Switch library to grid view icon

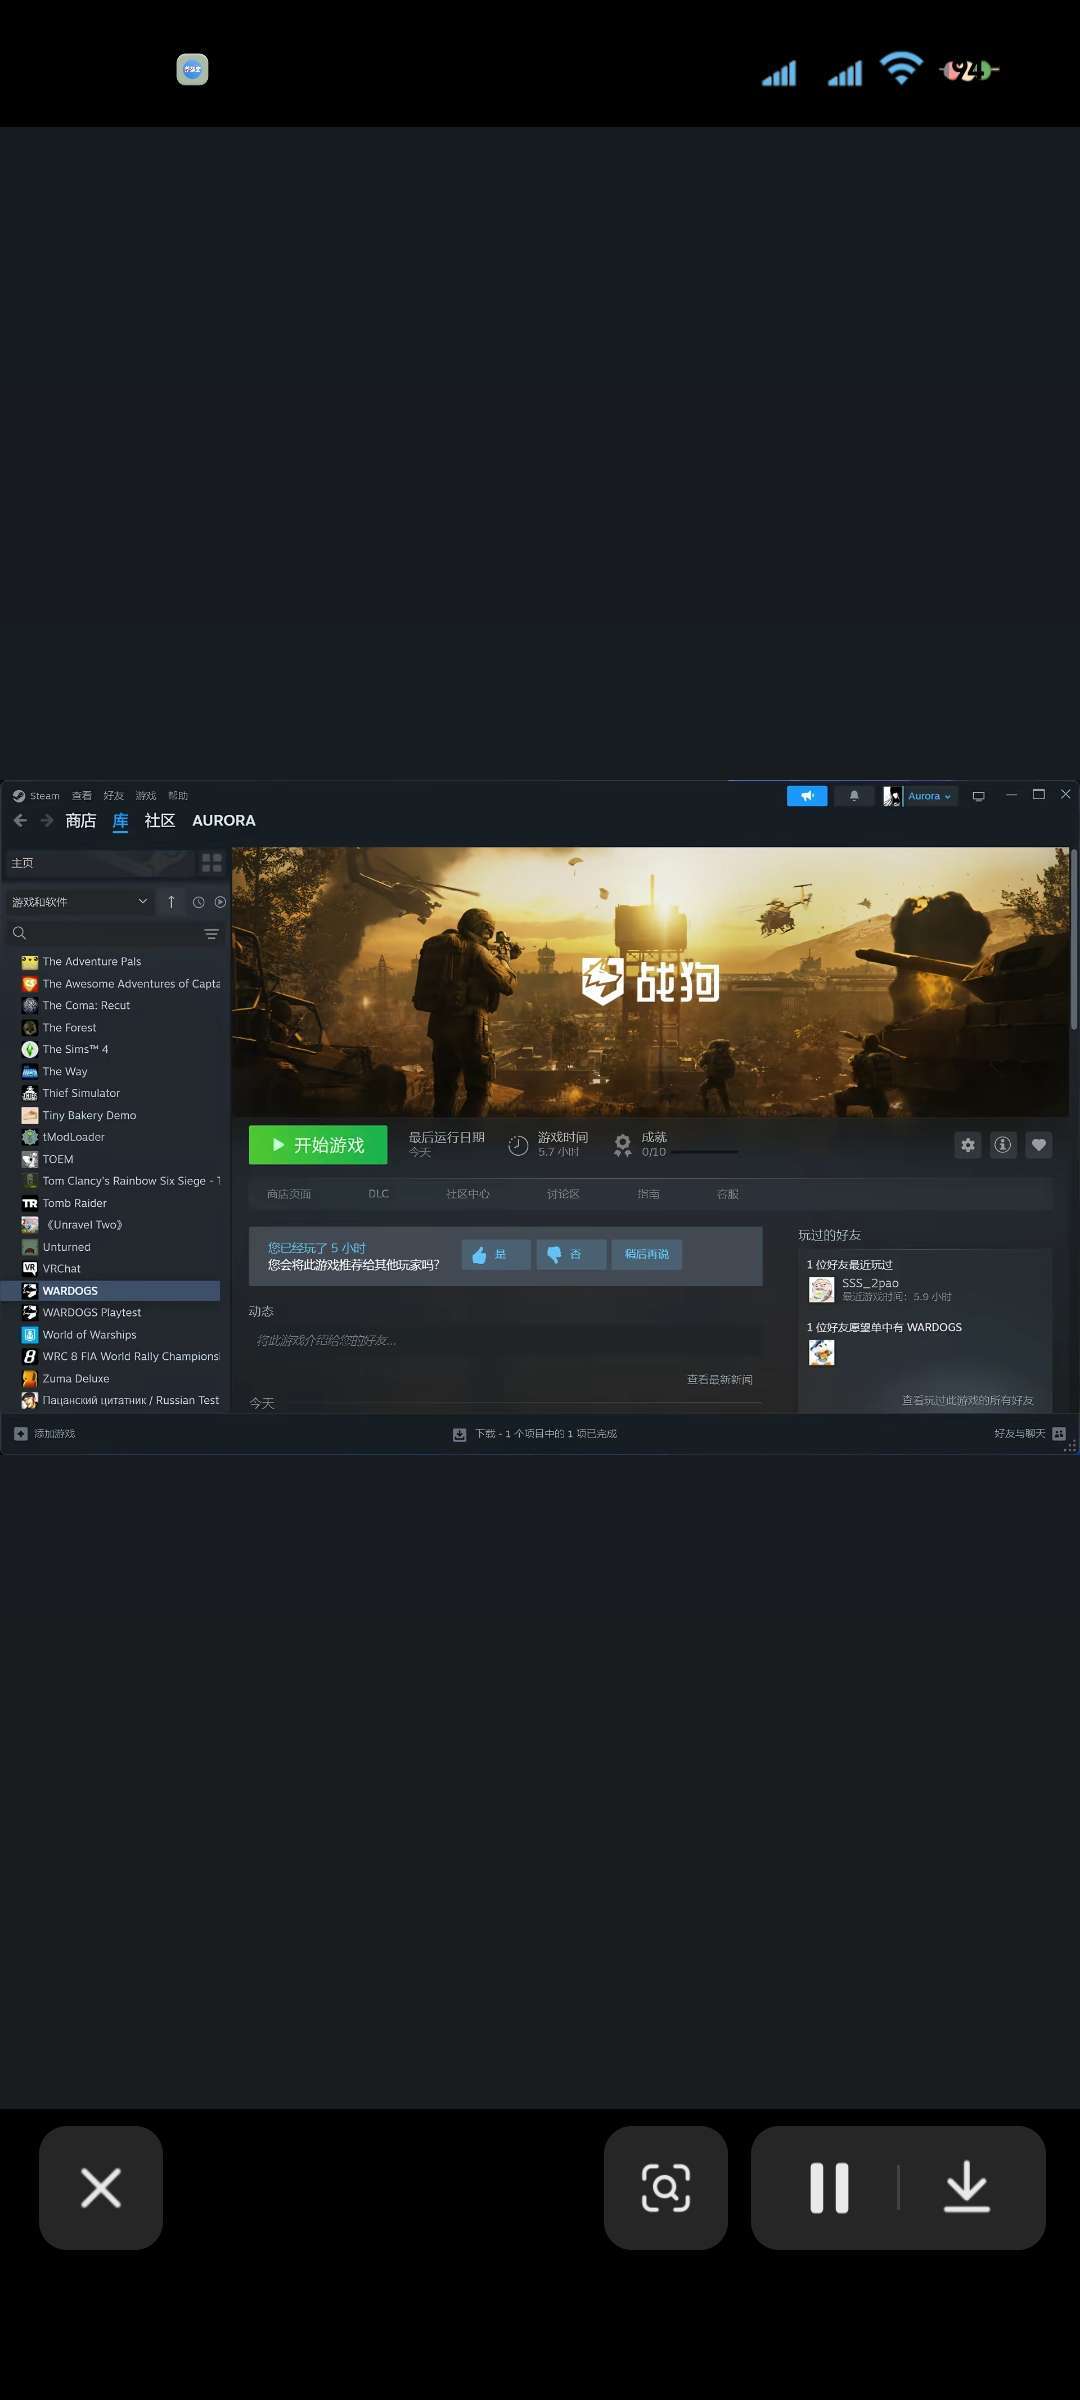[212, 863]
